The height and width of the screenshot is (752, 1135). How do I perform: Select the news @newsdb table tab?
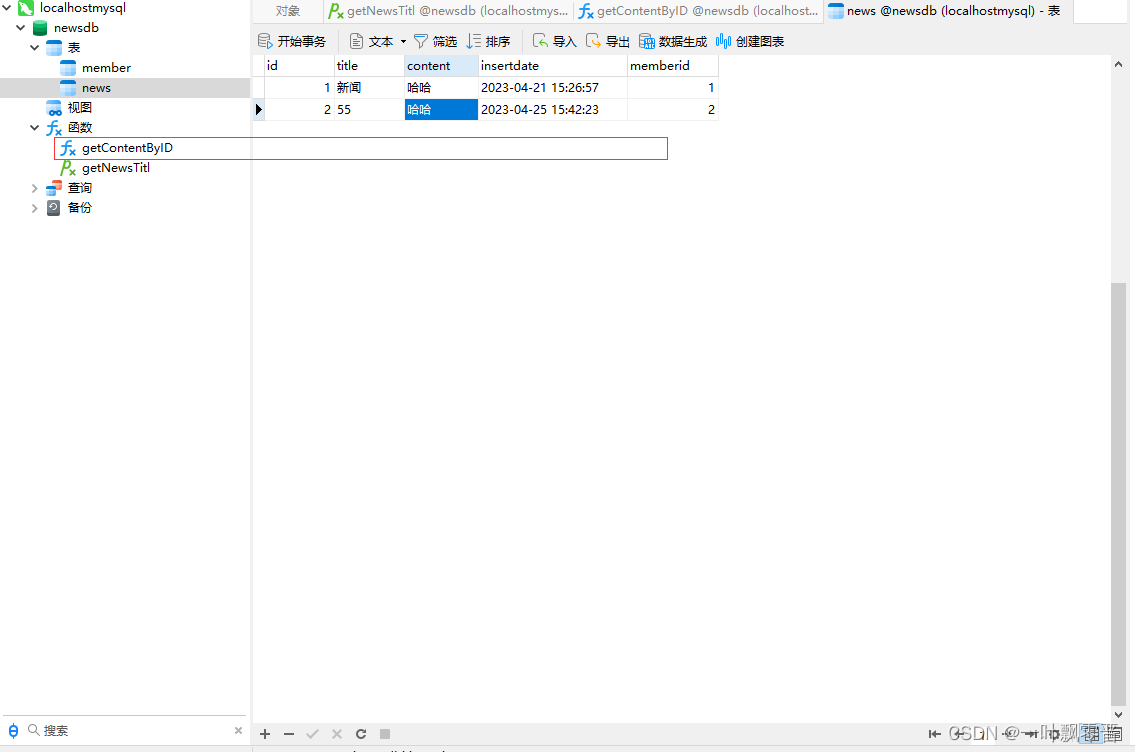click(948, 11)
